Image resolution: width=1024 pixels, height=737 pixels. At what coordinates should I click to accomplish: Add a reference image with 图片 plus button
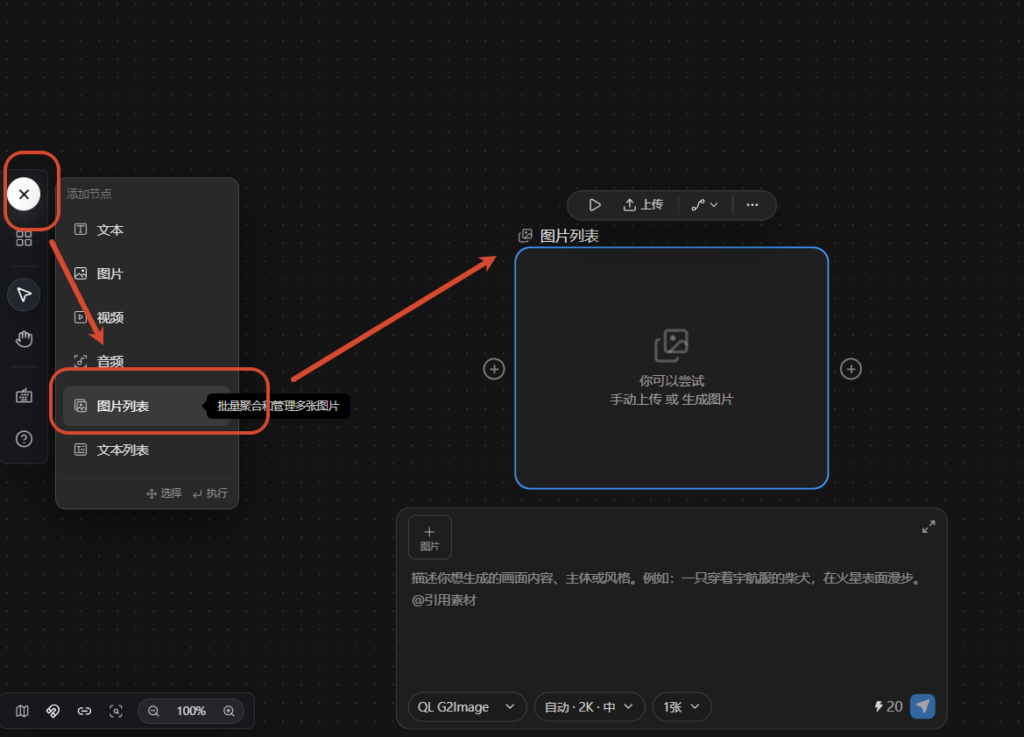point(430,538)
